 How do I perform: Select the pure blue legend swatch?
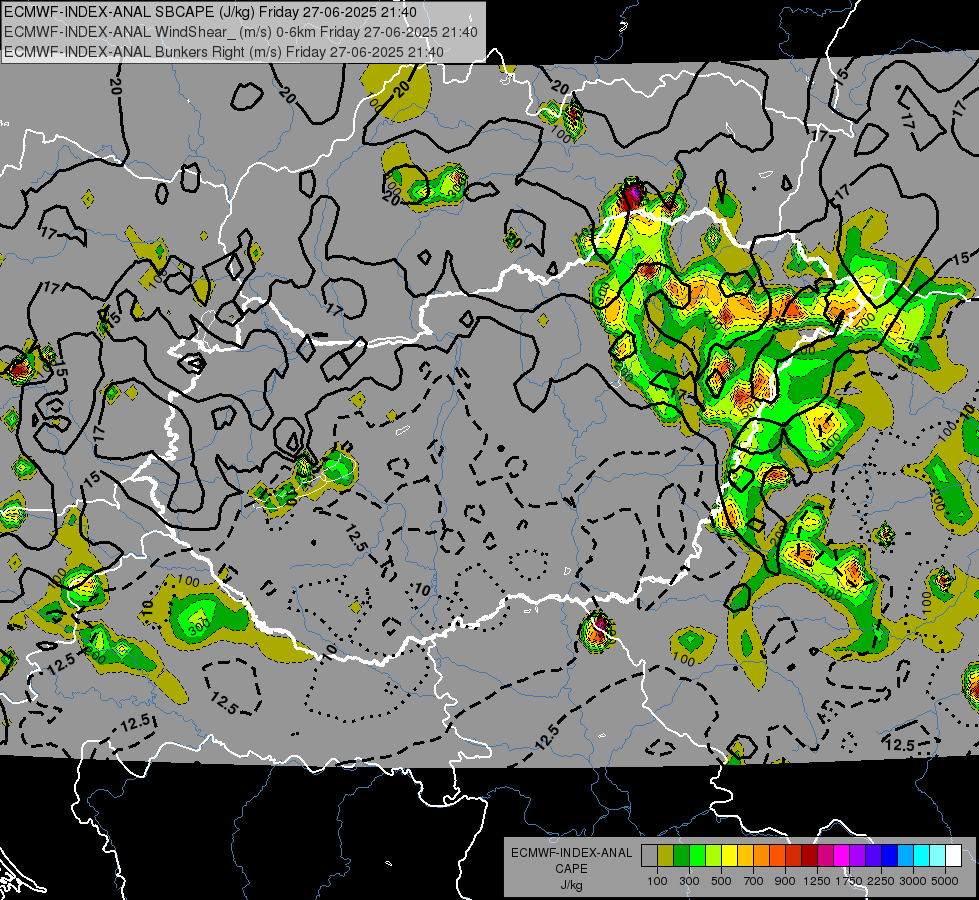coord(889,855)
